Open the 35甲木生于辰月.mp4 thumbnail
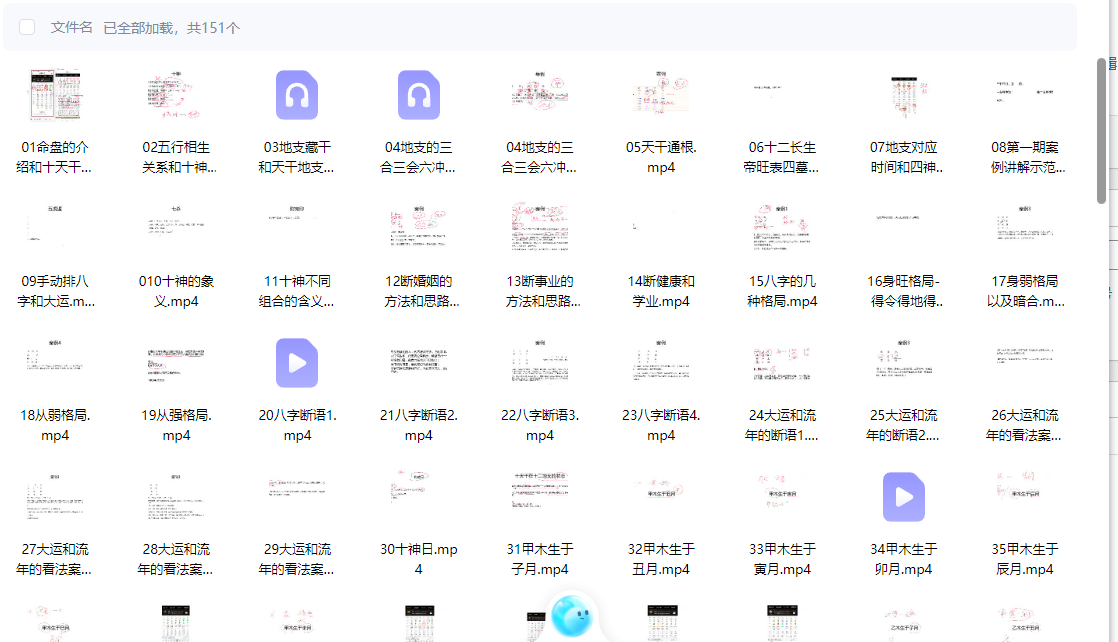 coord(1025,497)
